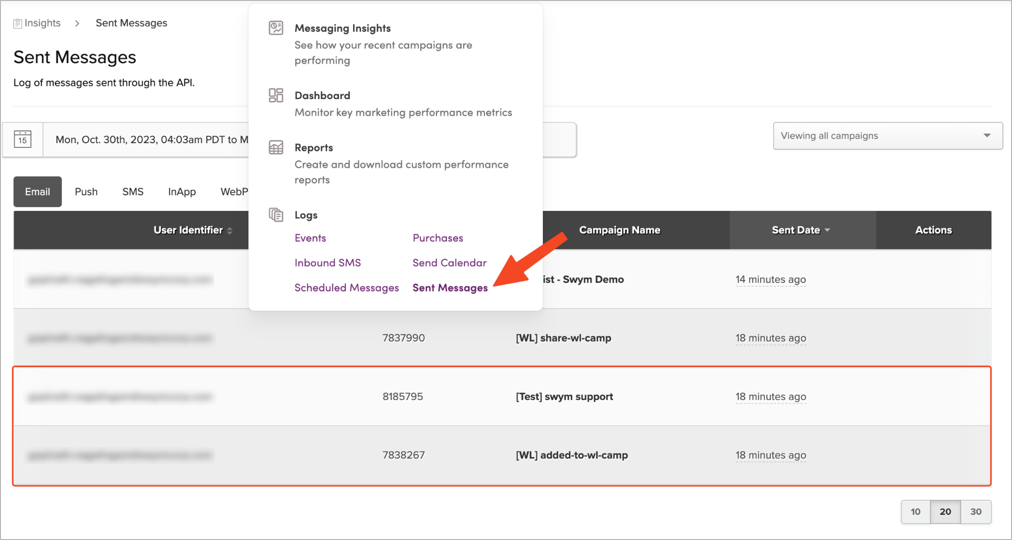This screenshot has height=540, width=1012.
Task: Open Scheduled Messages log link
Action: pos(347,288)
